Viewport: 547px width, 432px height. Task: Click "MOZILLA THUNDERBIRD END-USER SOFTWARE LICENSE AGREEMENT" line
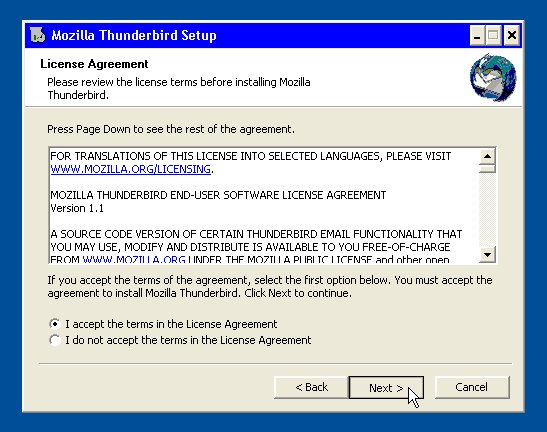(218, 195)
